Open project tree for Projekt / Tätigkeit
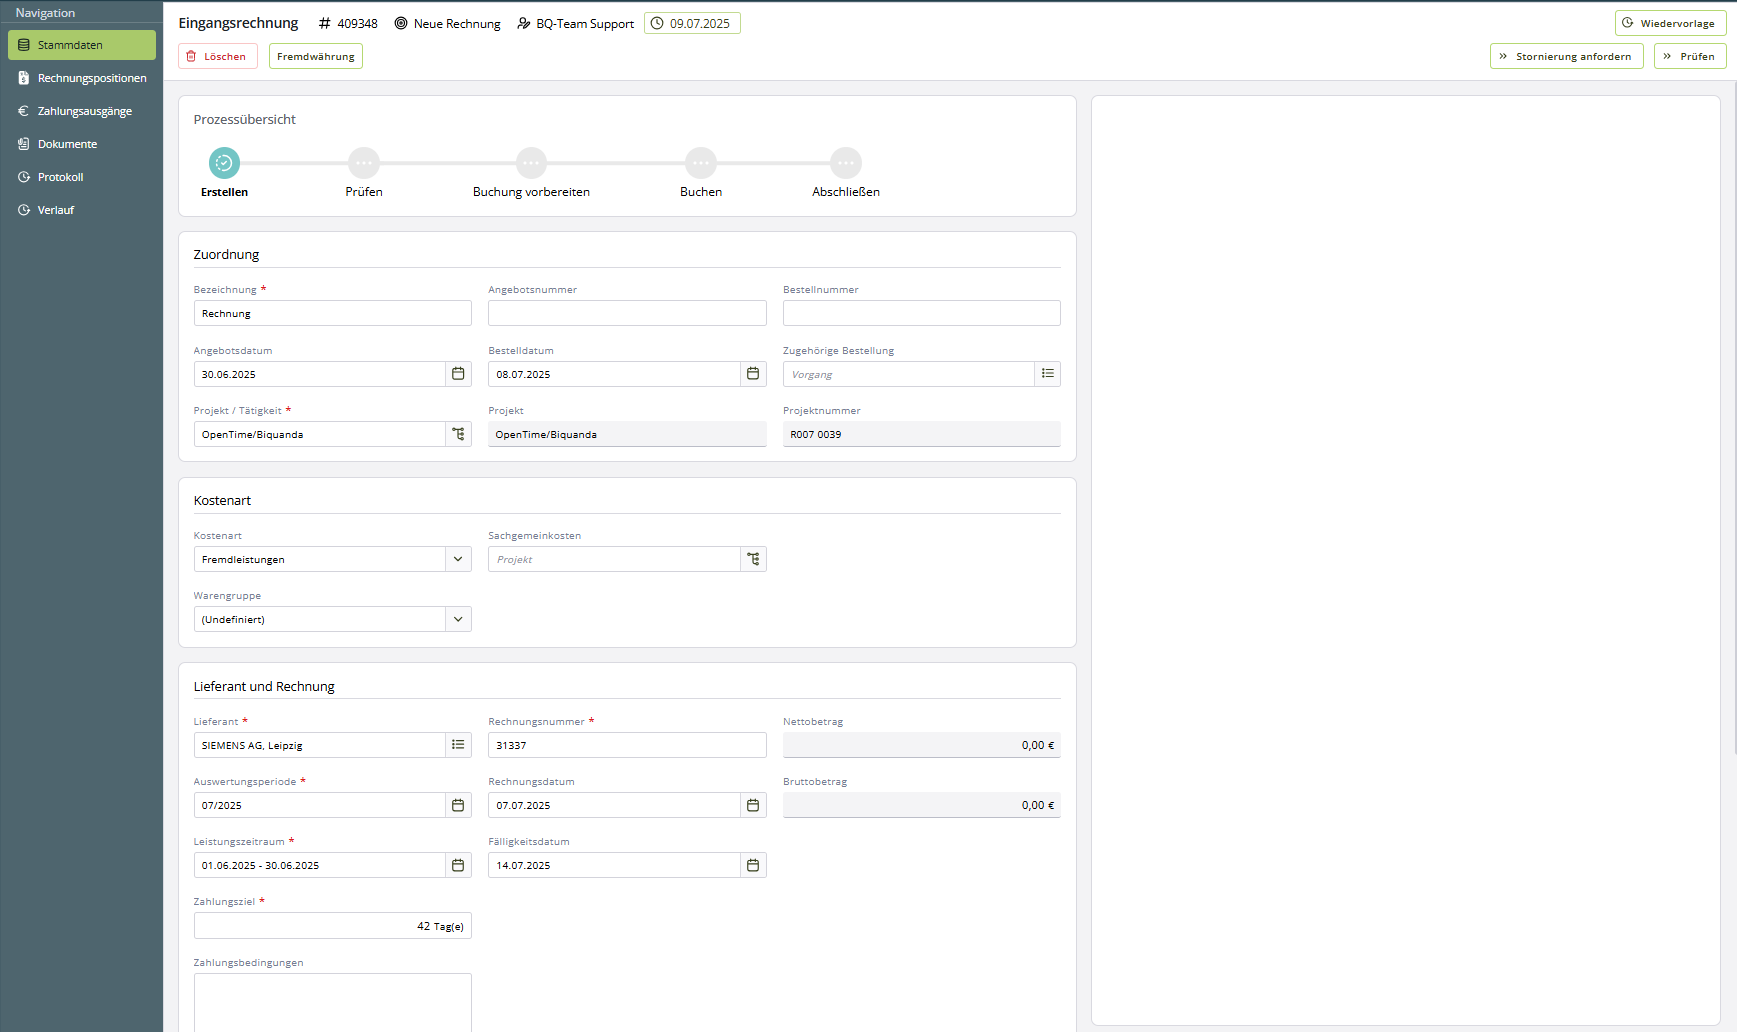This screenshot has width=1737, height=1032. pos(458,434)
